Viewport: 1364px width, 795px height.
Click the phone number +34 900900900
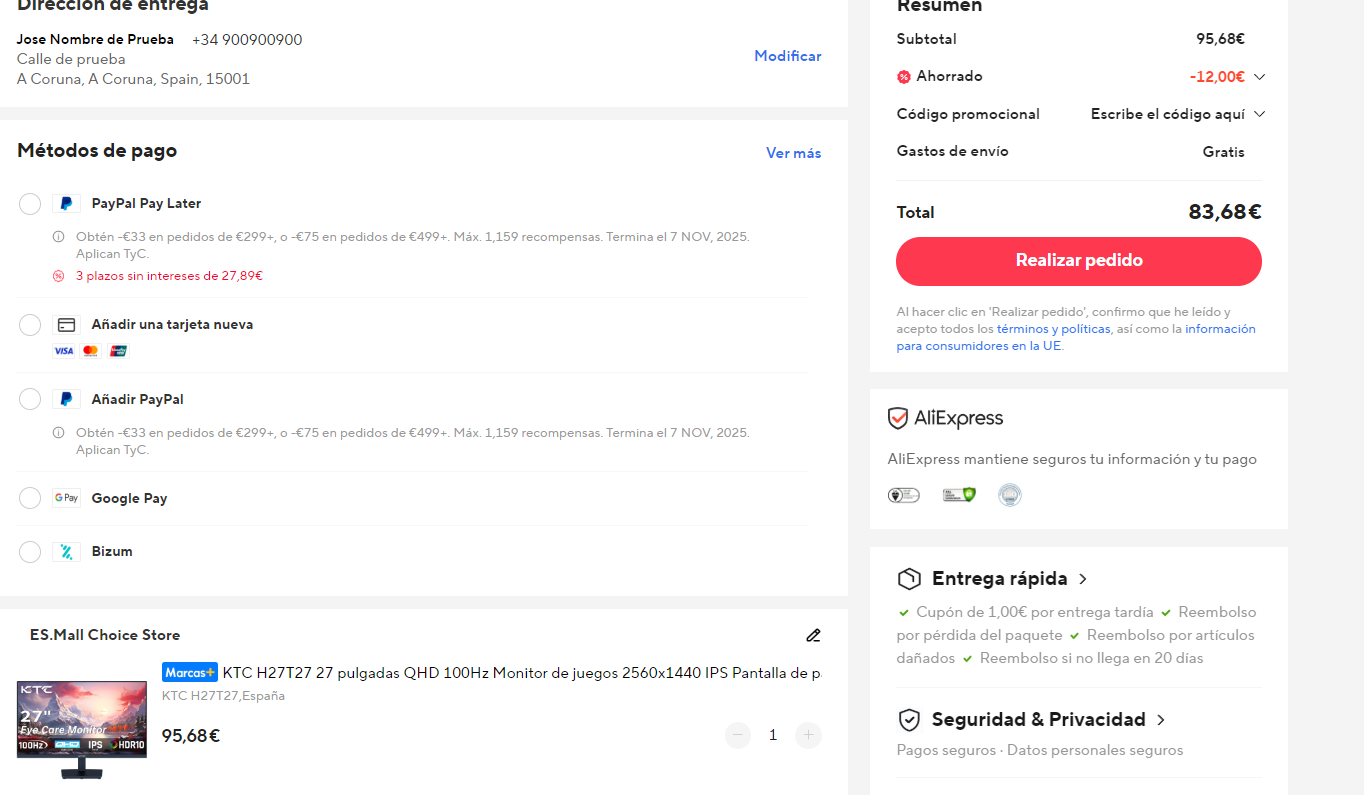tap(247, 40)
